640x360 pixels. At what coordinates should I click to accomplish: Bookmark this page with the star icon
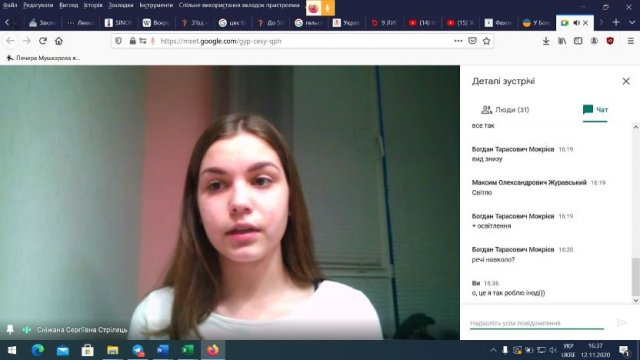pyautogui.click(x=486, y=41)
